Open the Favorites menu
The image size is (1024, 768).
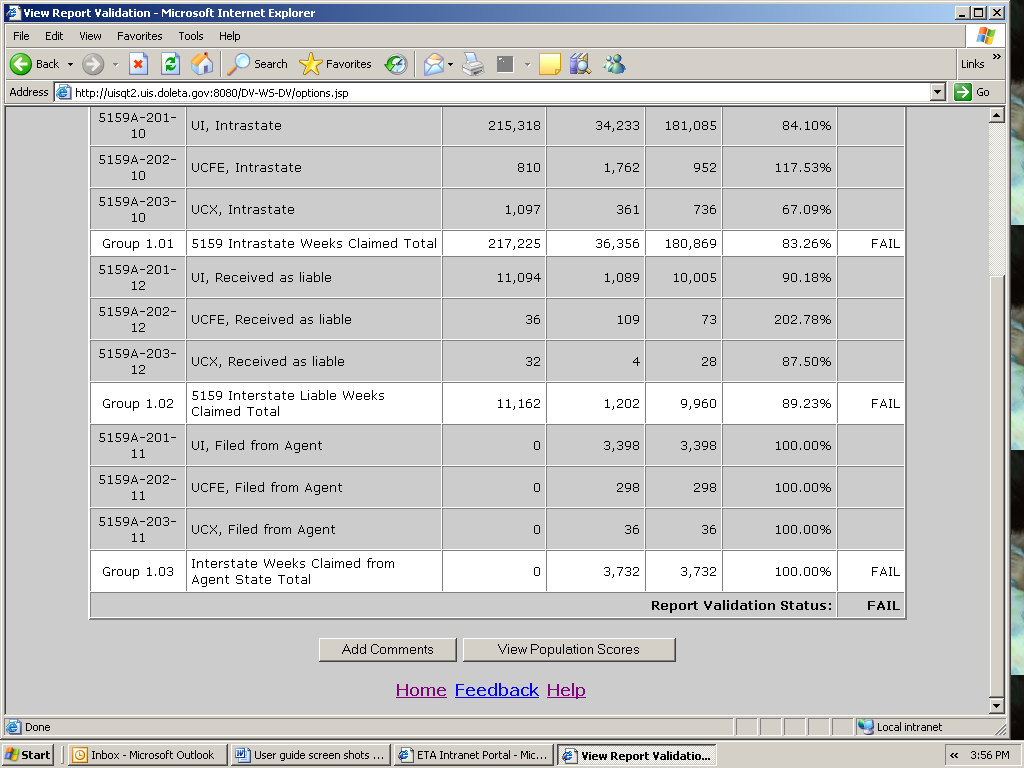(140, 36)
